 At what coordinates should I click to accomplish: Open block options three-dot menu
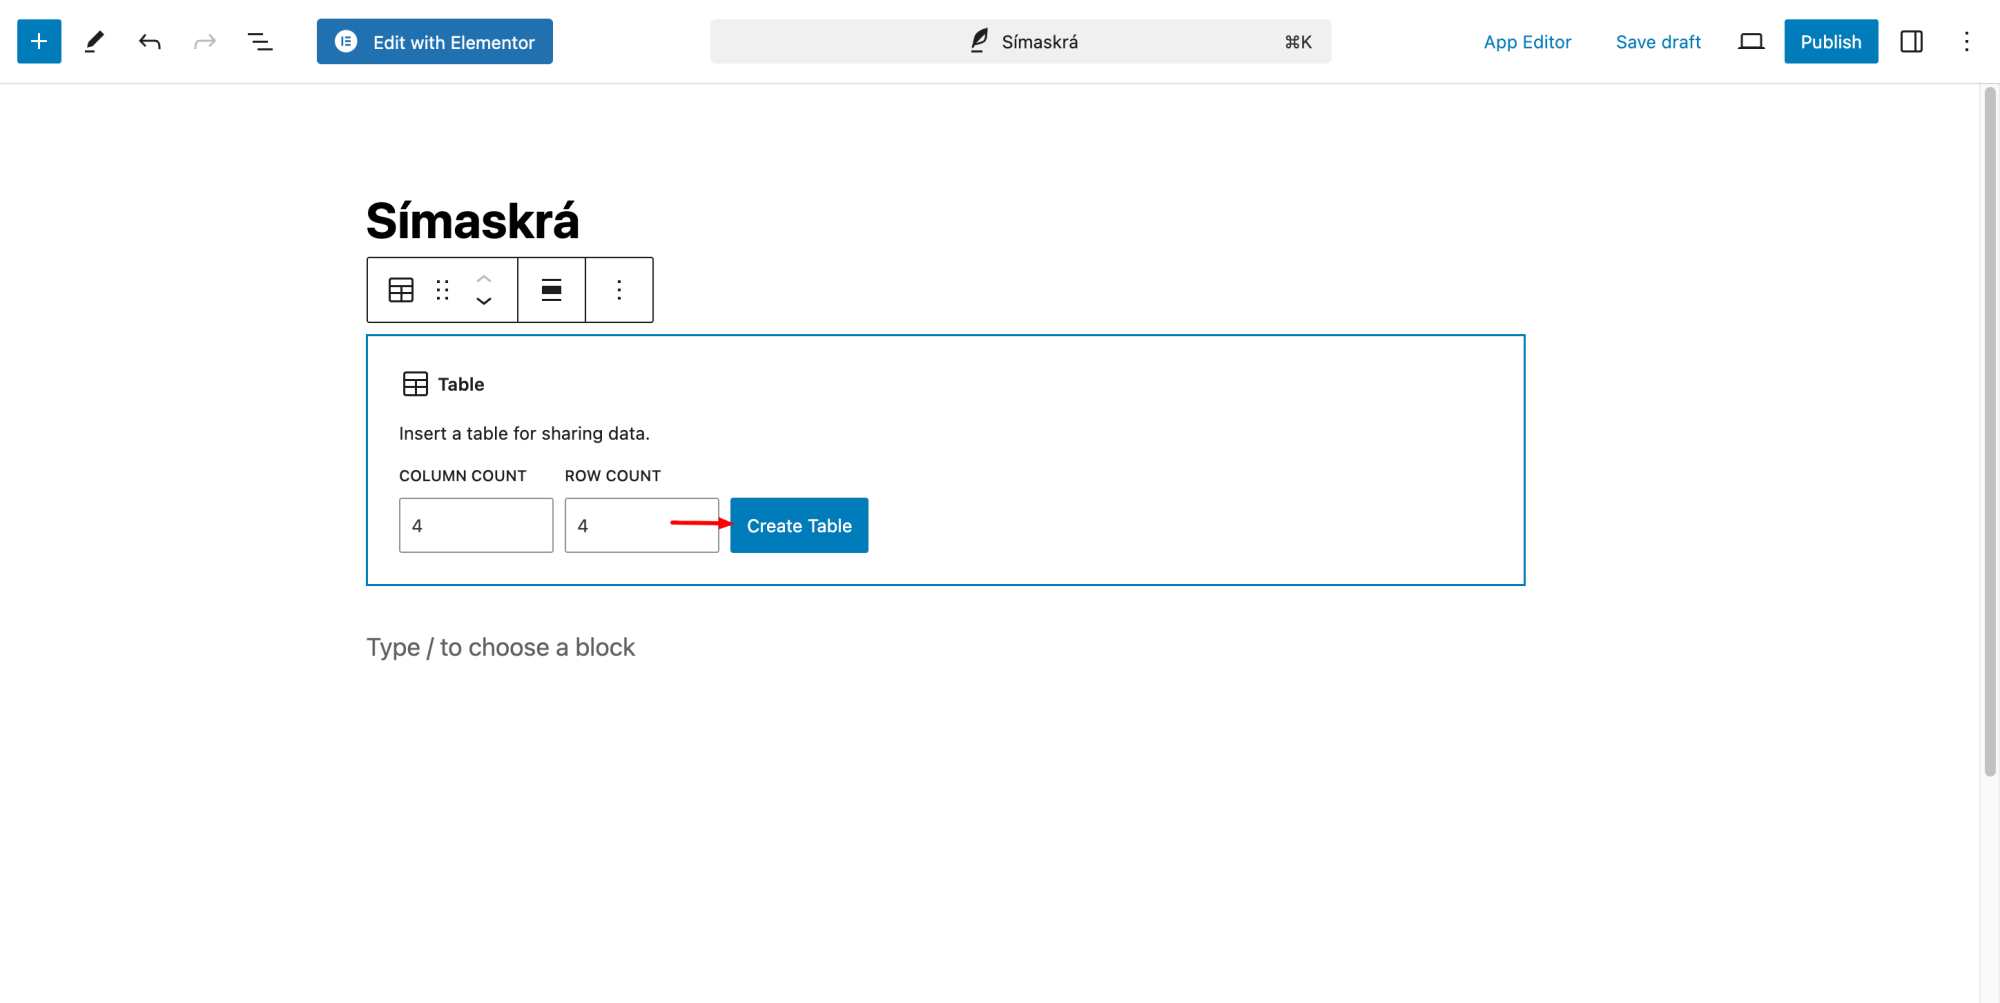[619, 290]
